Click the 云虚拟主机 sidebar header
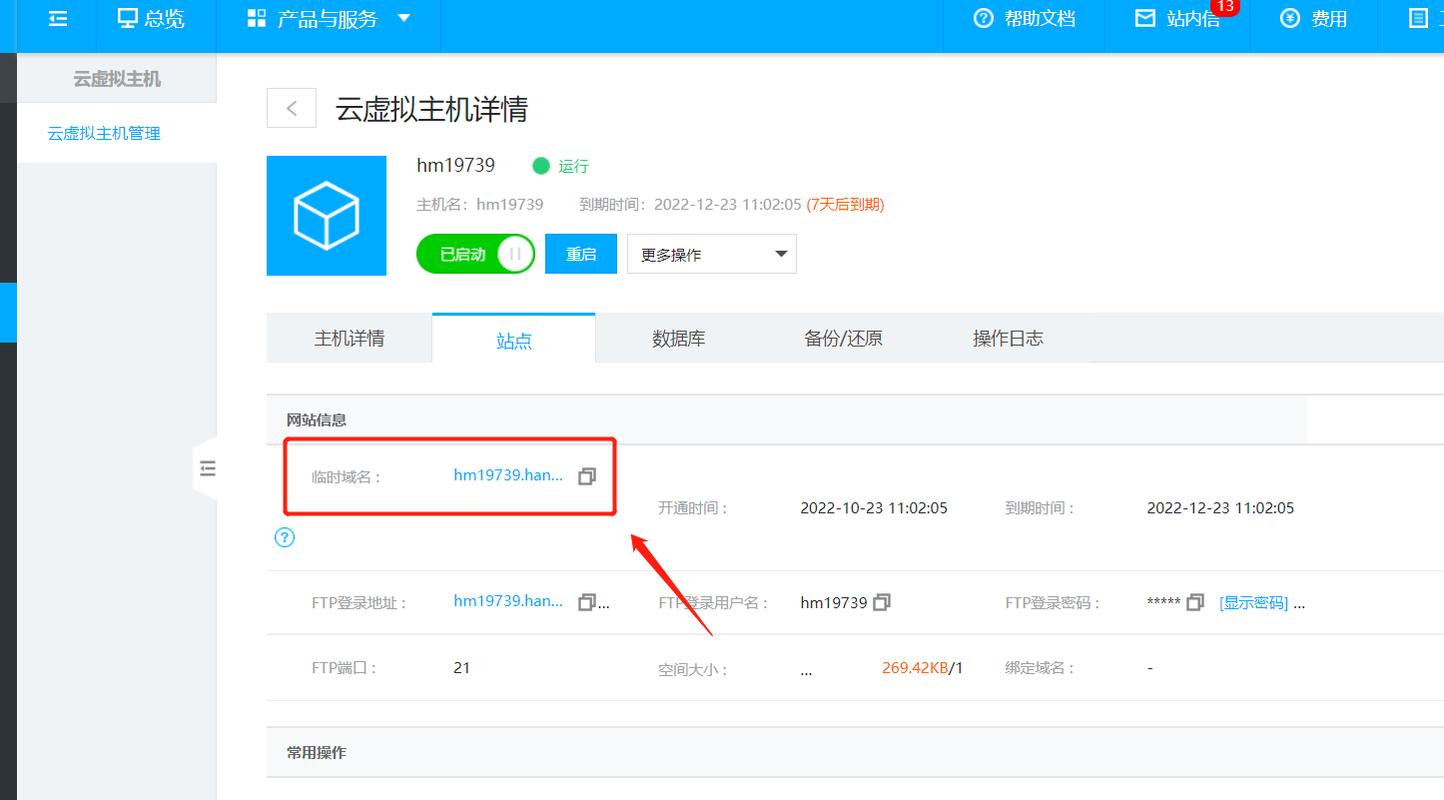 point(116,78)
